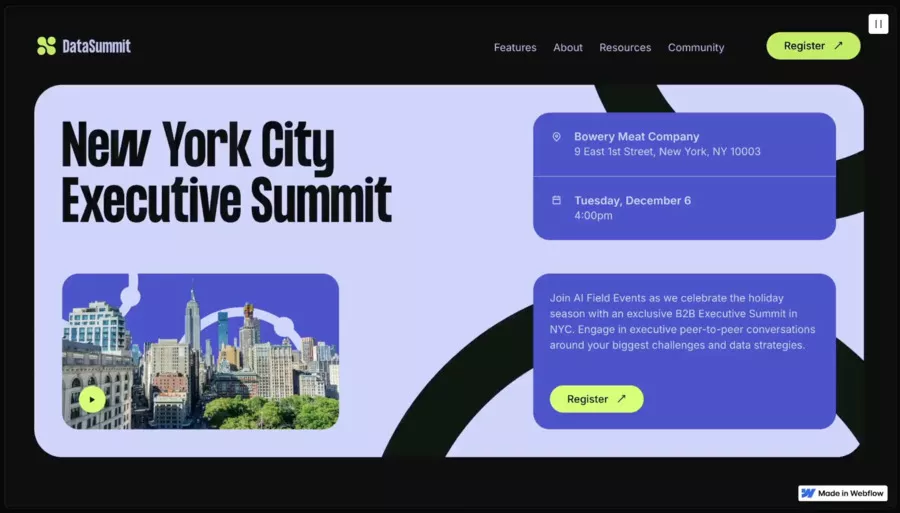The height and width of the screenshot is (513, 900).
Task: Click the Join AI Field Events description paragraph
Action: coord(682,321)
